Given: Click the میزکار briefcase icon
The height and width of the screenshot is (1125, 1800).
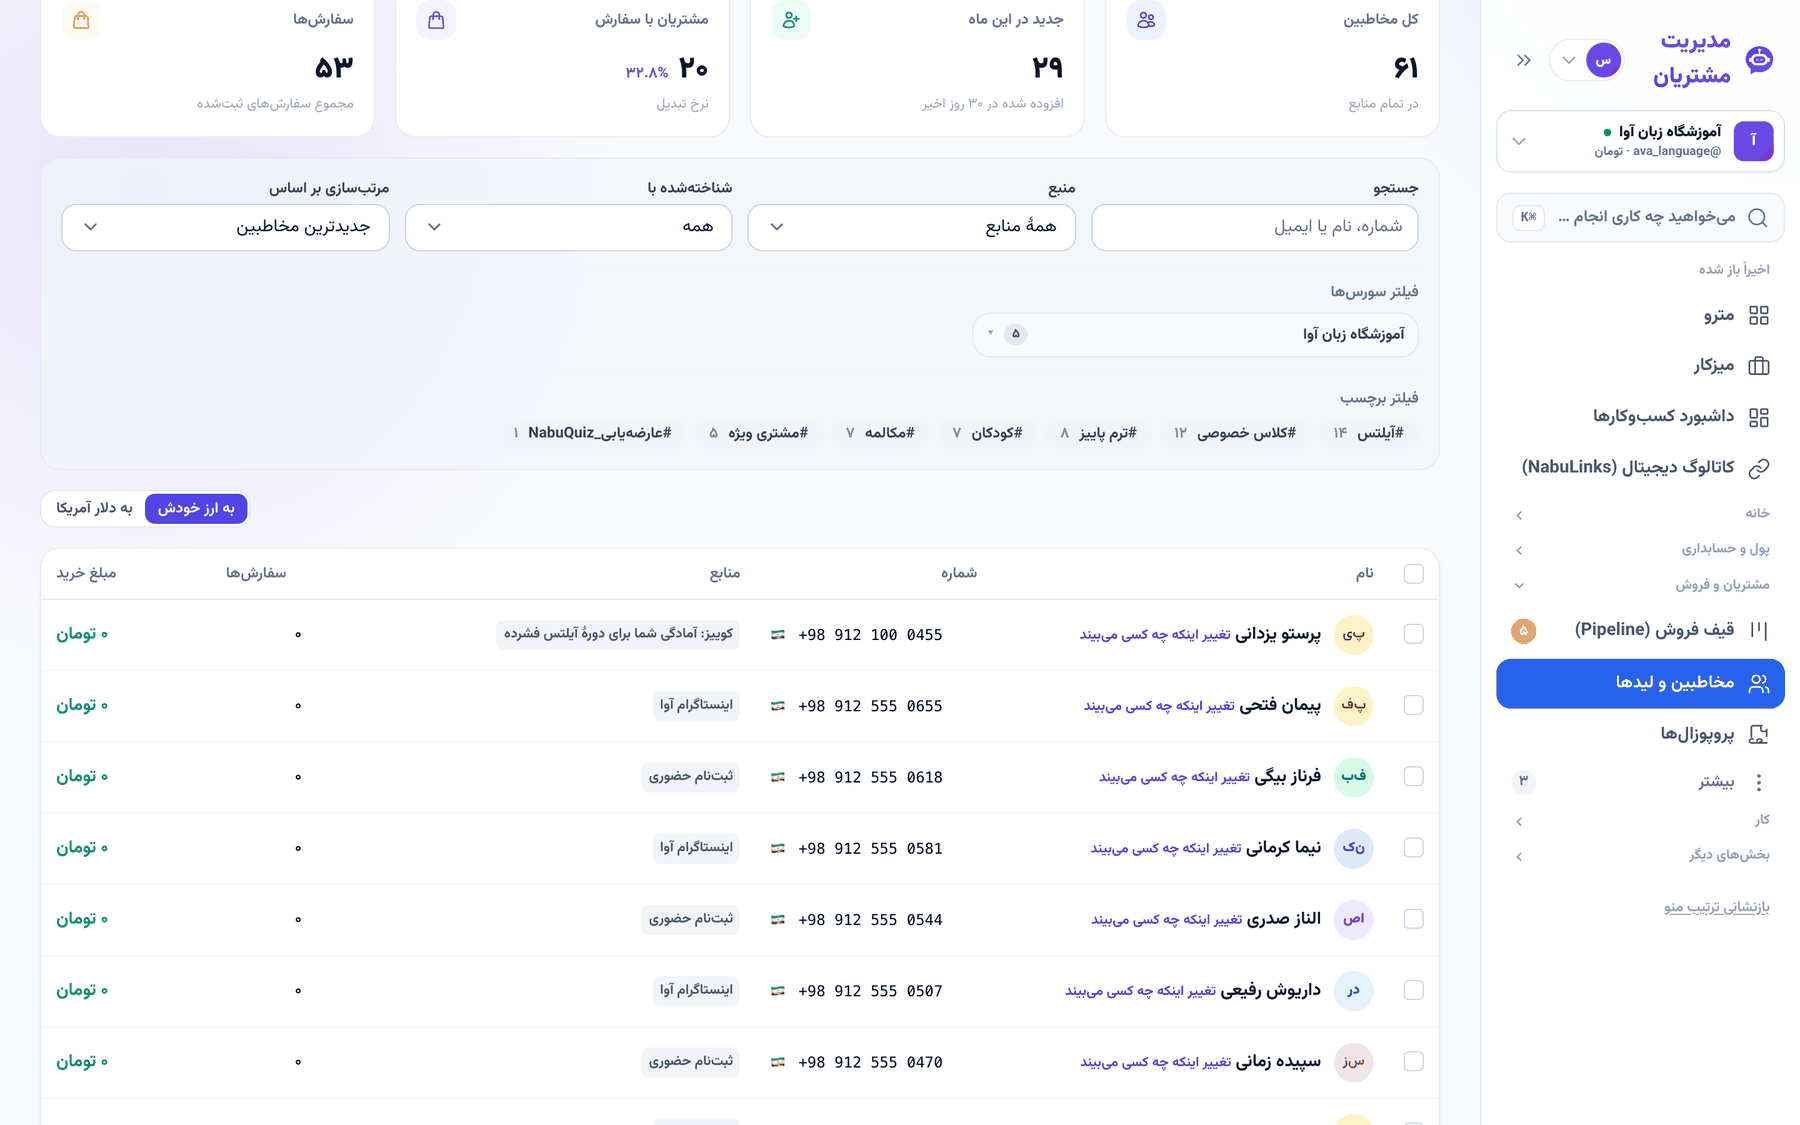Looking at the screenshot, I should pos(1759,366).
